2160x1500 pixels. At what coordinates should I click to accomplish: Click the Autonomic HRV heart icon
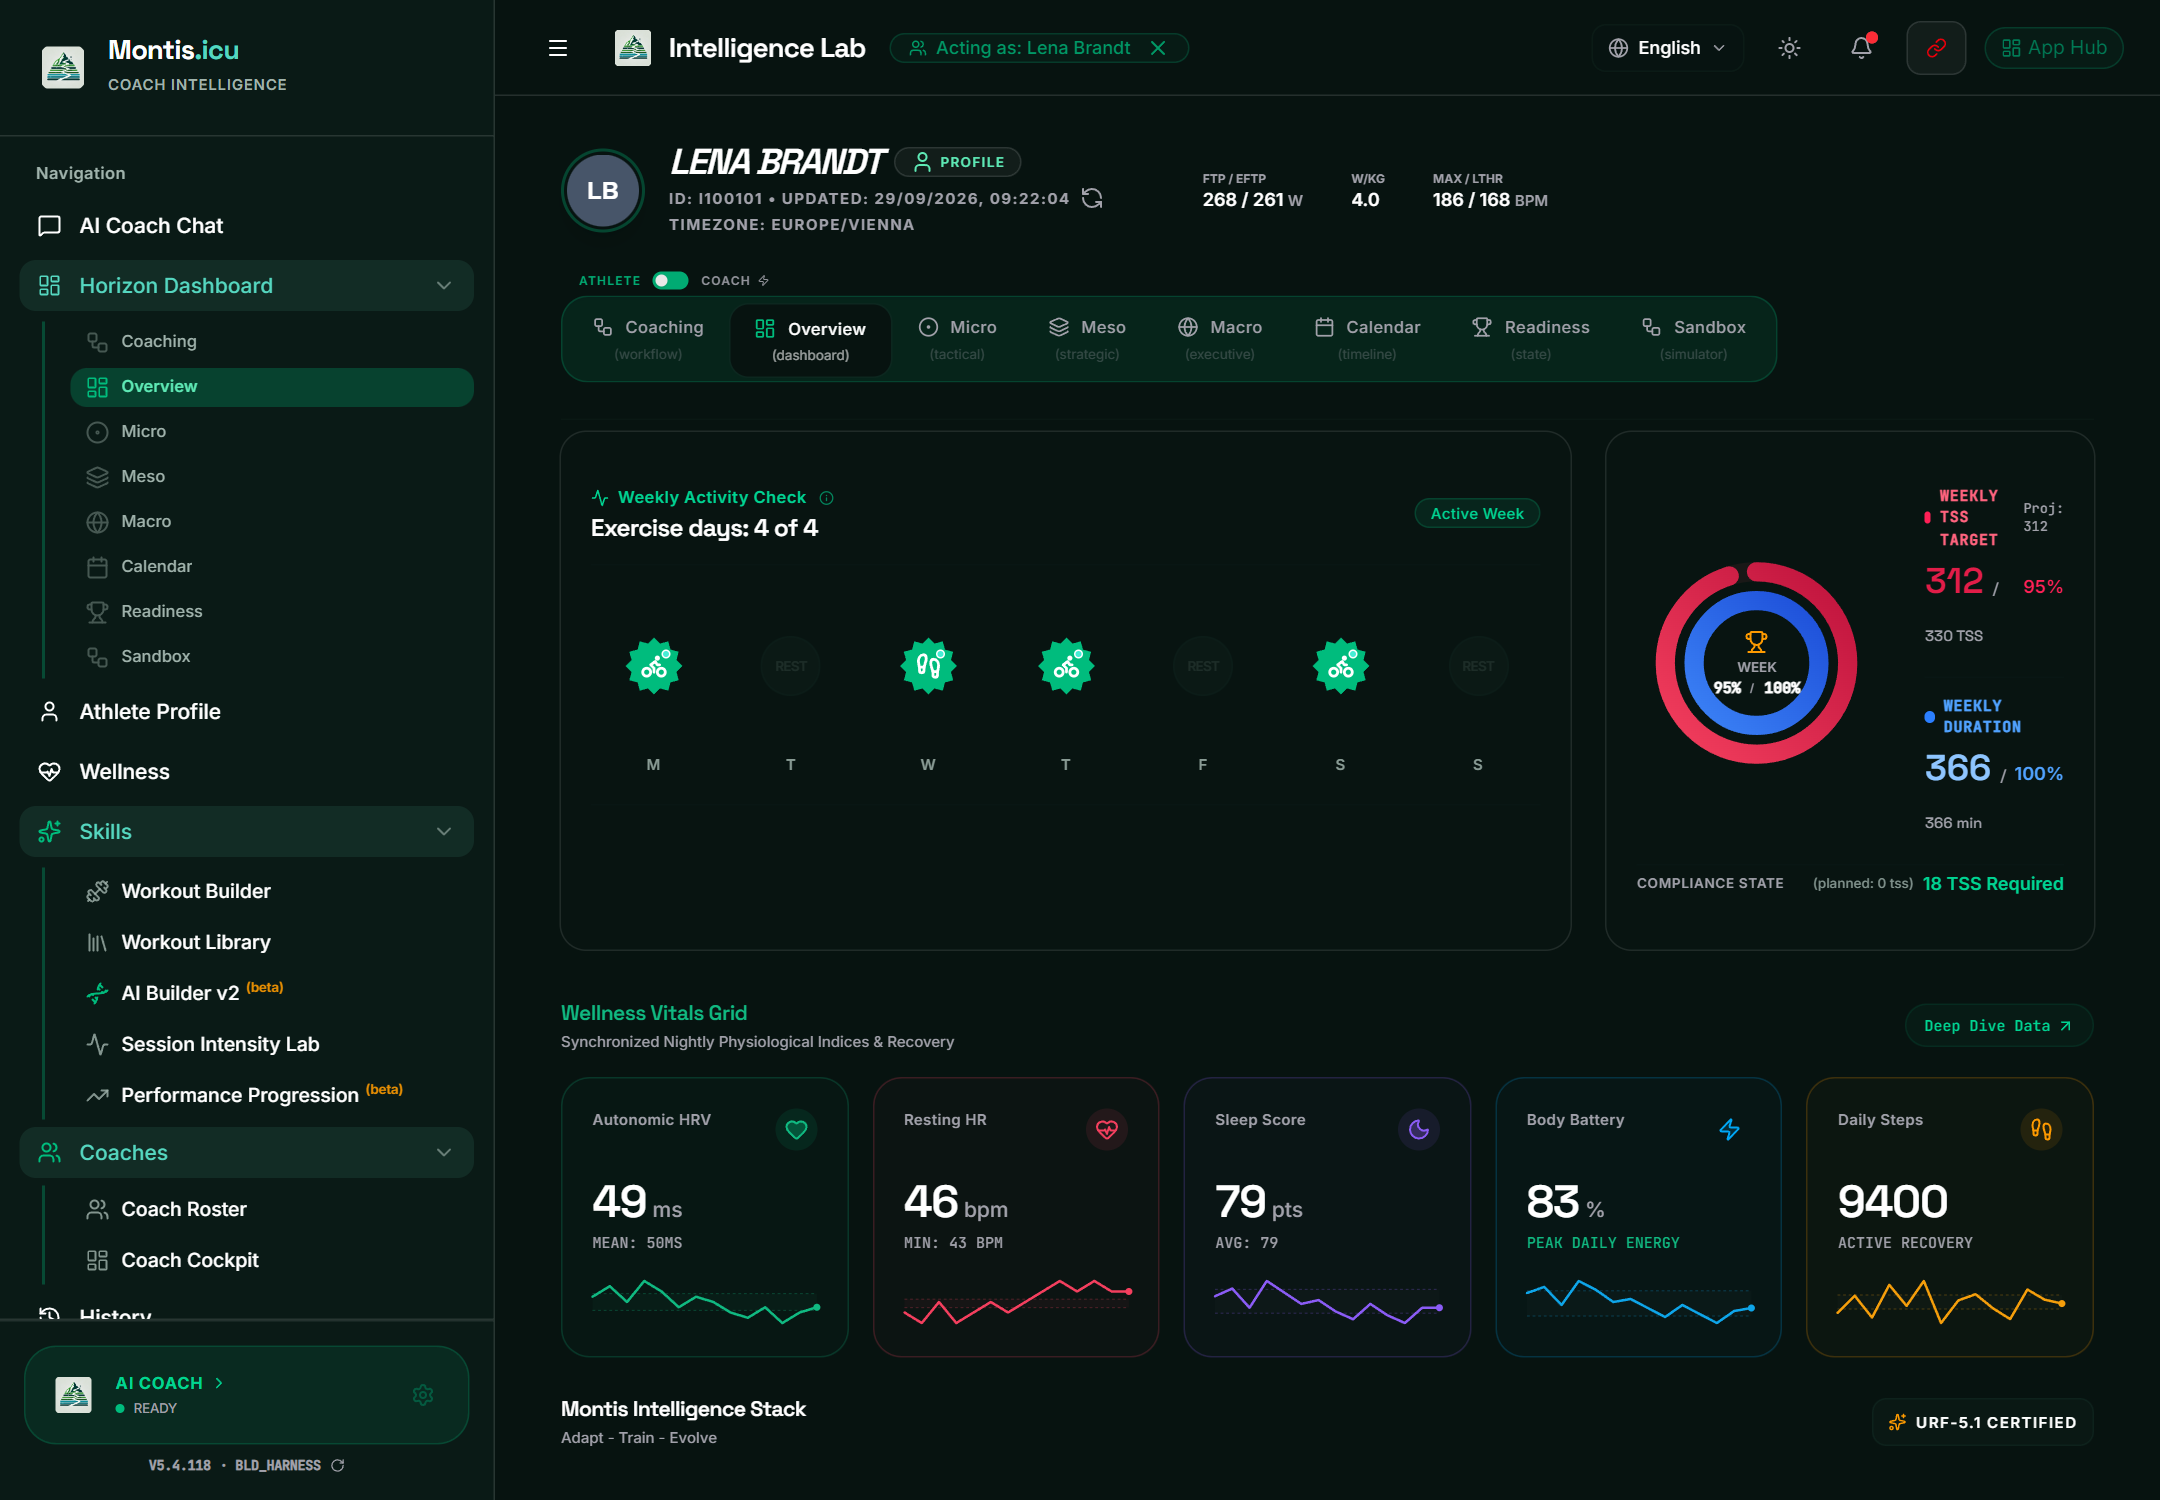(x=796, y=1130)
